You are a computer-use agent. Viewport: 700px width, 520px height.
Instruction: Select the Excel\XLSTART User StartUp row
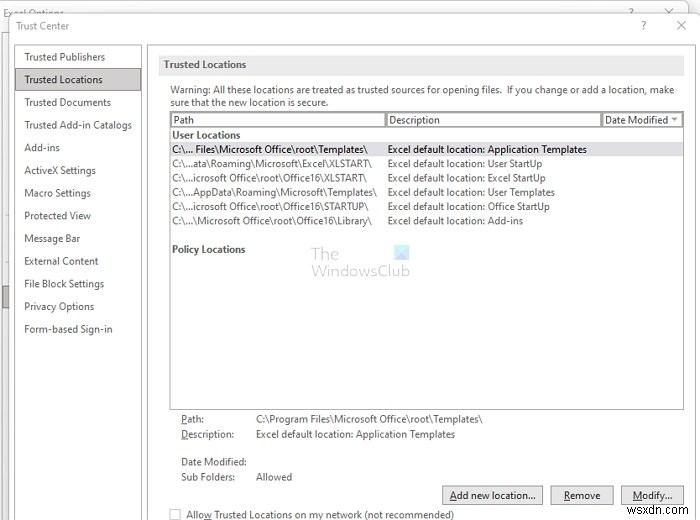(426, 164)
